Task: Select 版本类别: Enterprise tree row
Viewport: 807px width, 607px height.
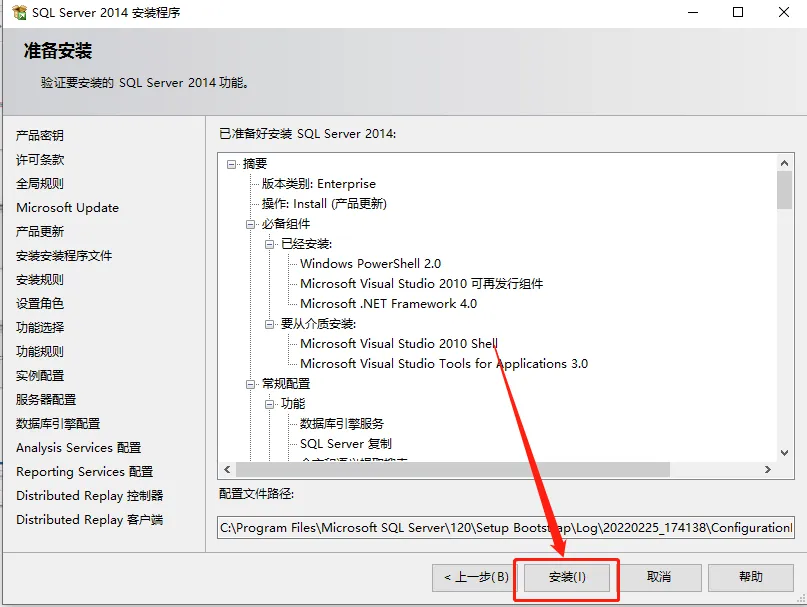Action: coord(319,184)
